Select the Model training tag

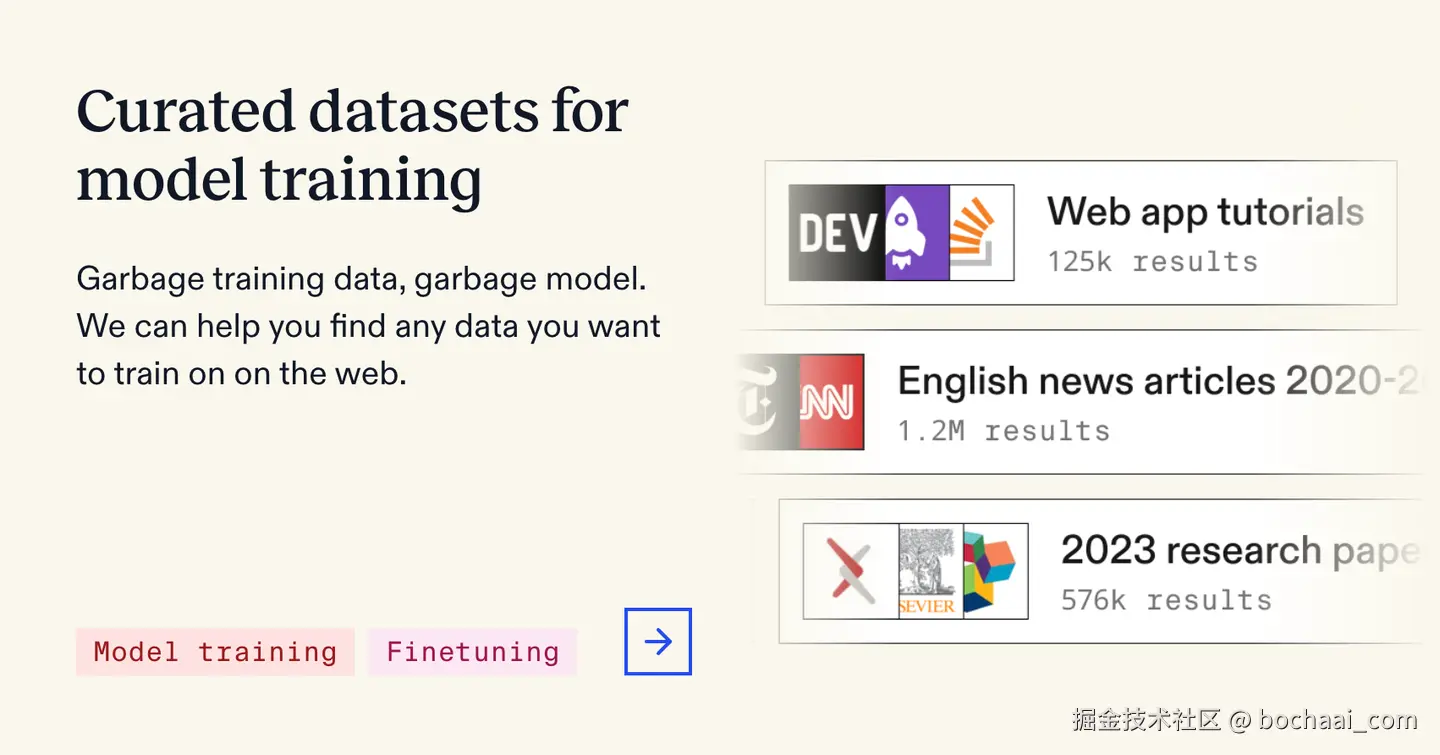pyautogui.click(x=215, y=652)
